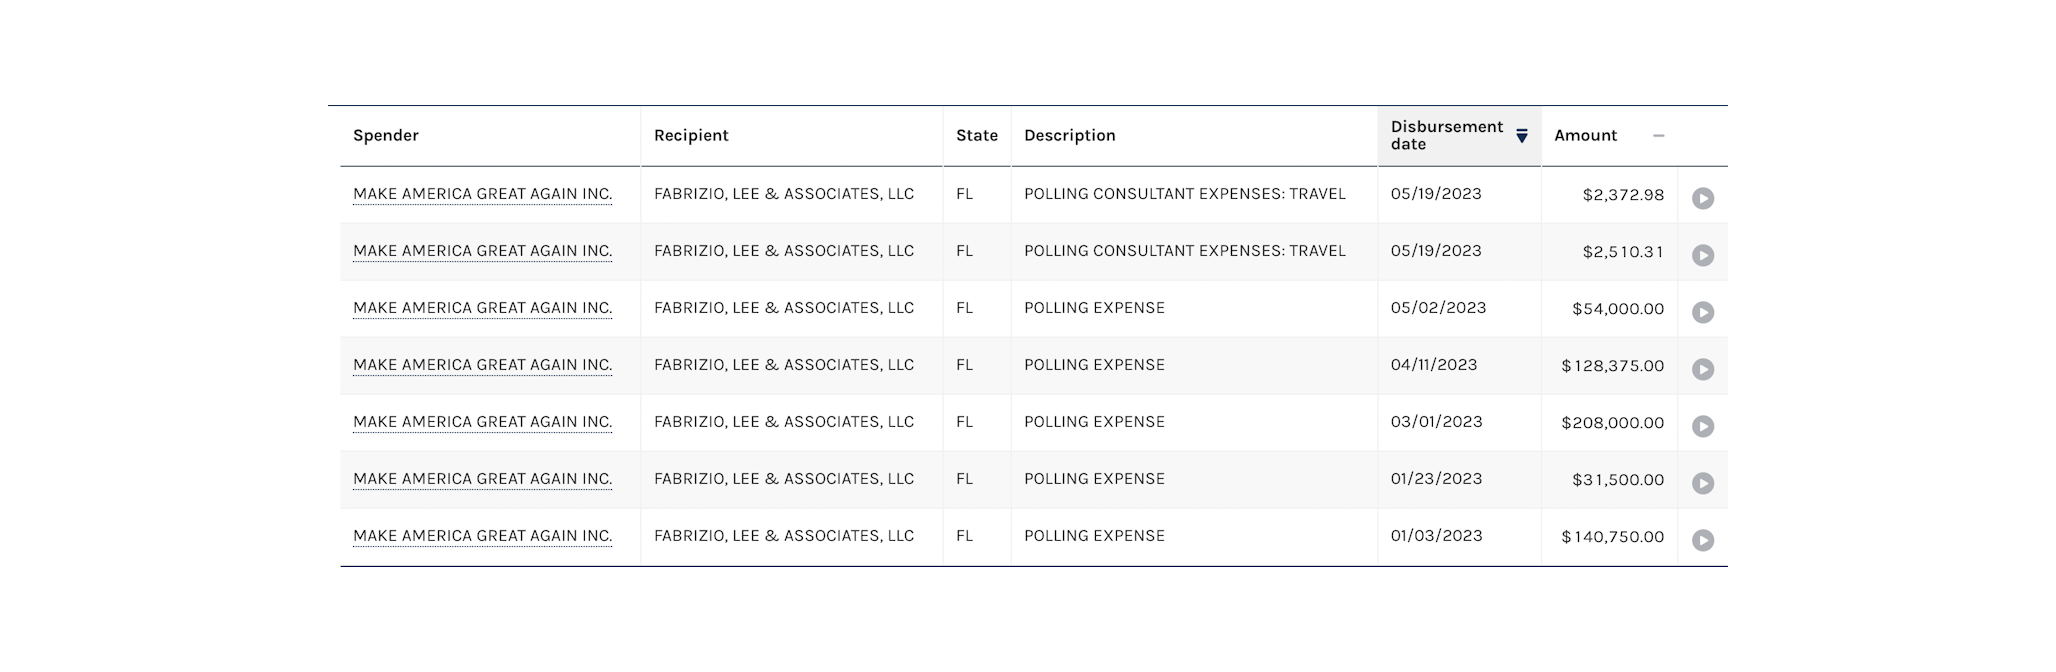This screenshot has height=672, width=2056.
Task: Click the date 05/19/2023 in the $2,372.98 row
Action: pyautogui.click(x=1436, y=194)
